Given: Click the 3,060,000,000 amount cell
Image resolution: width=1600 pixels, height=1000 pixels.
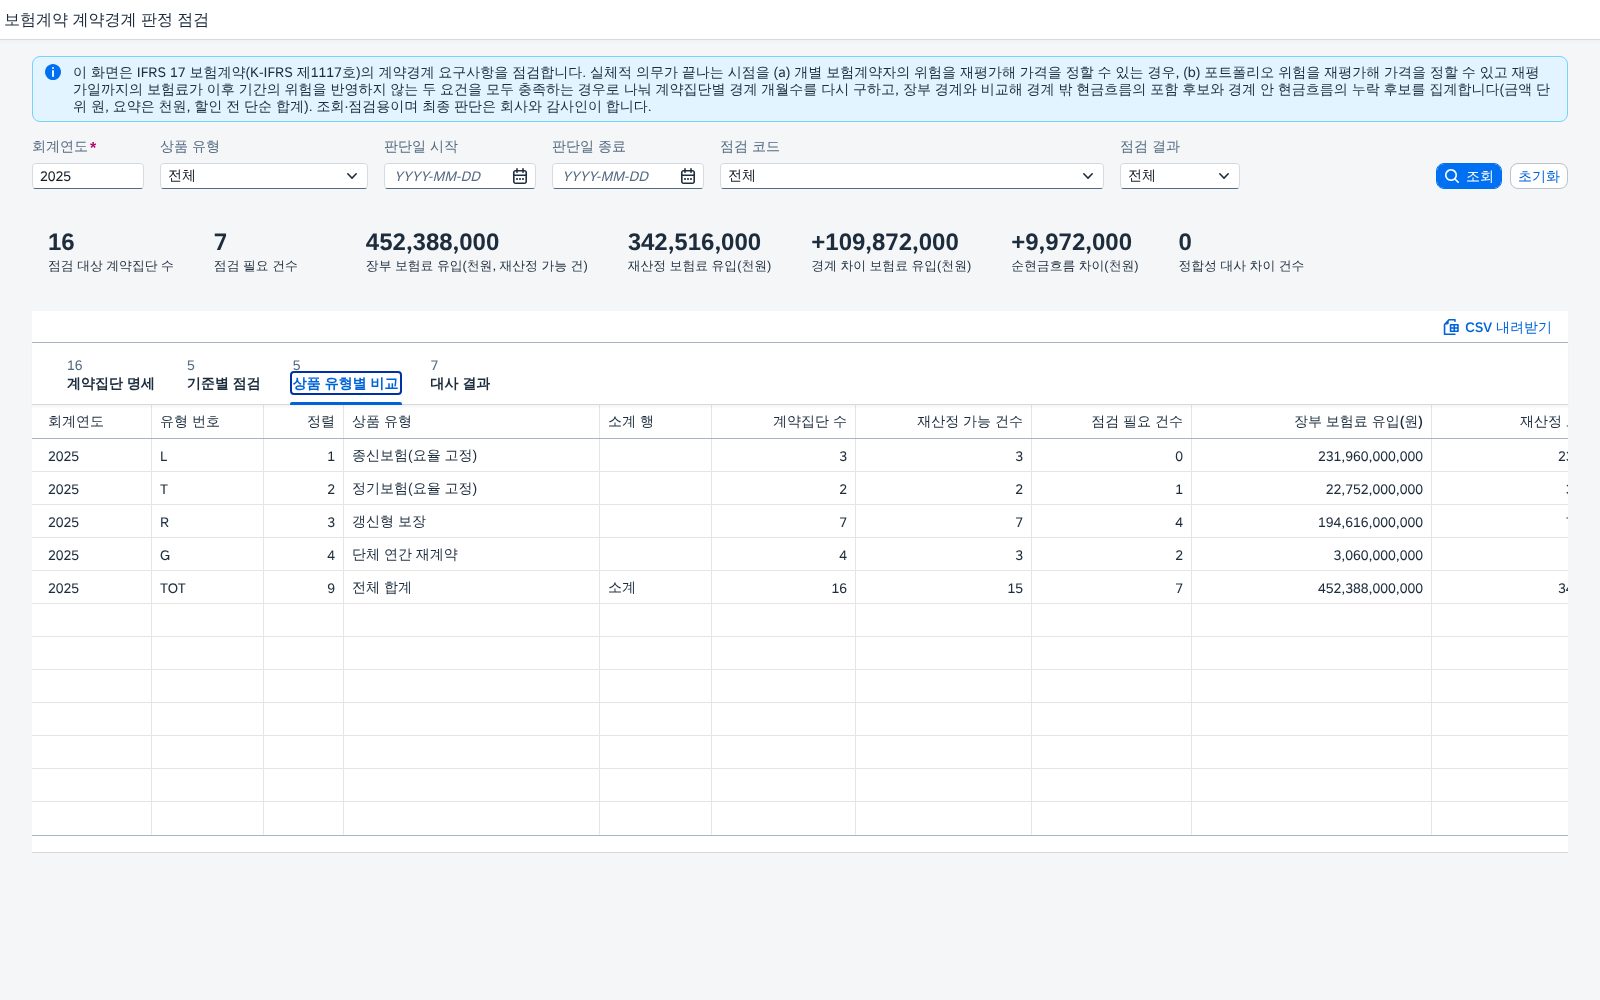Looking at the screenshot, I should click(1311, 555).
